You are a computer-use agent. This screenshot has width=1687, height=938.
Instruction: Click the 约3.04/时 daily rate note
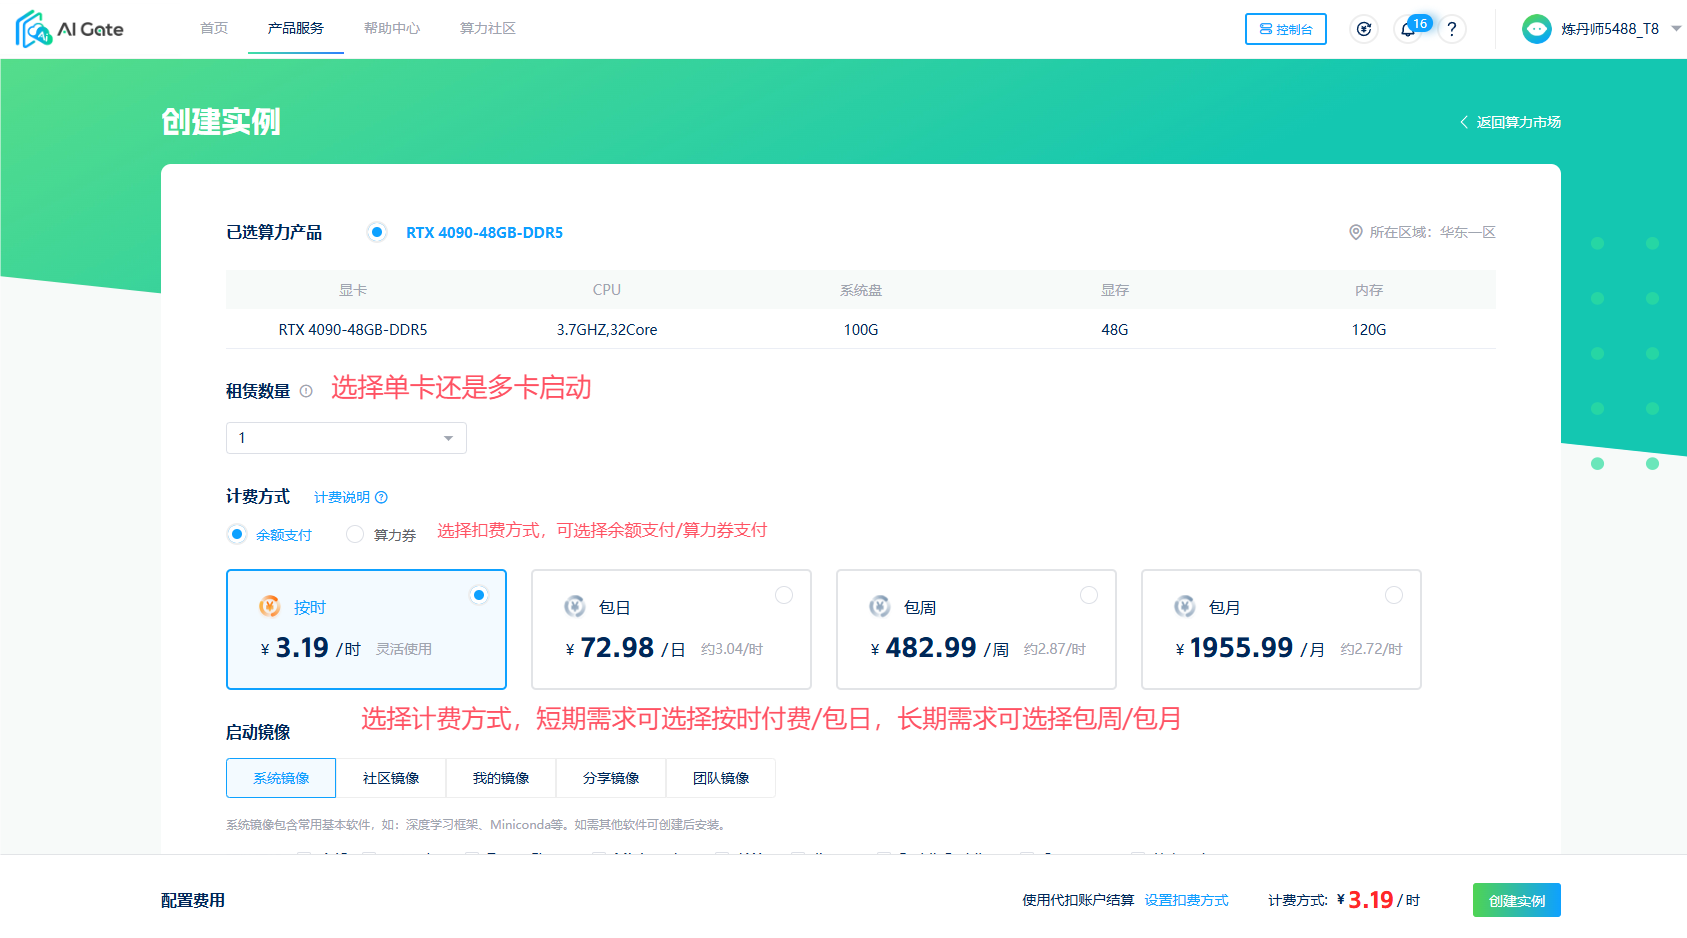coord(732,649)
